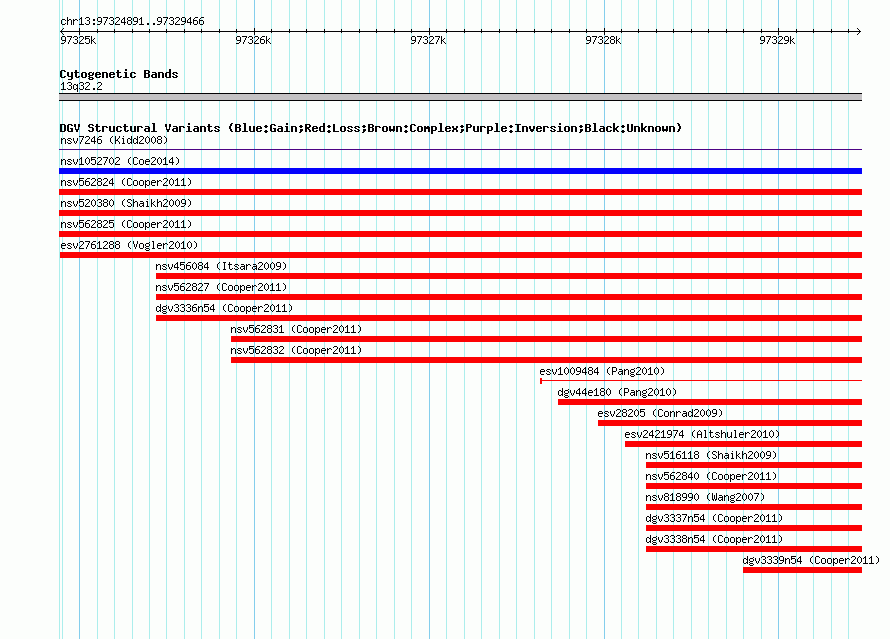
Task: Click the red bar under esv28205
Action: pos(730,423)
